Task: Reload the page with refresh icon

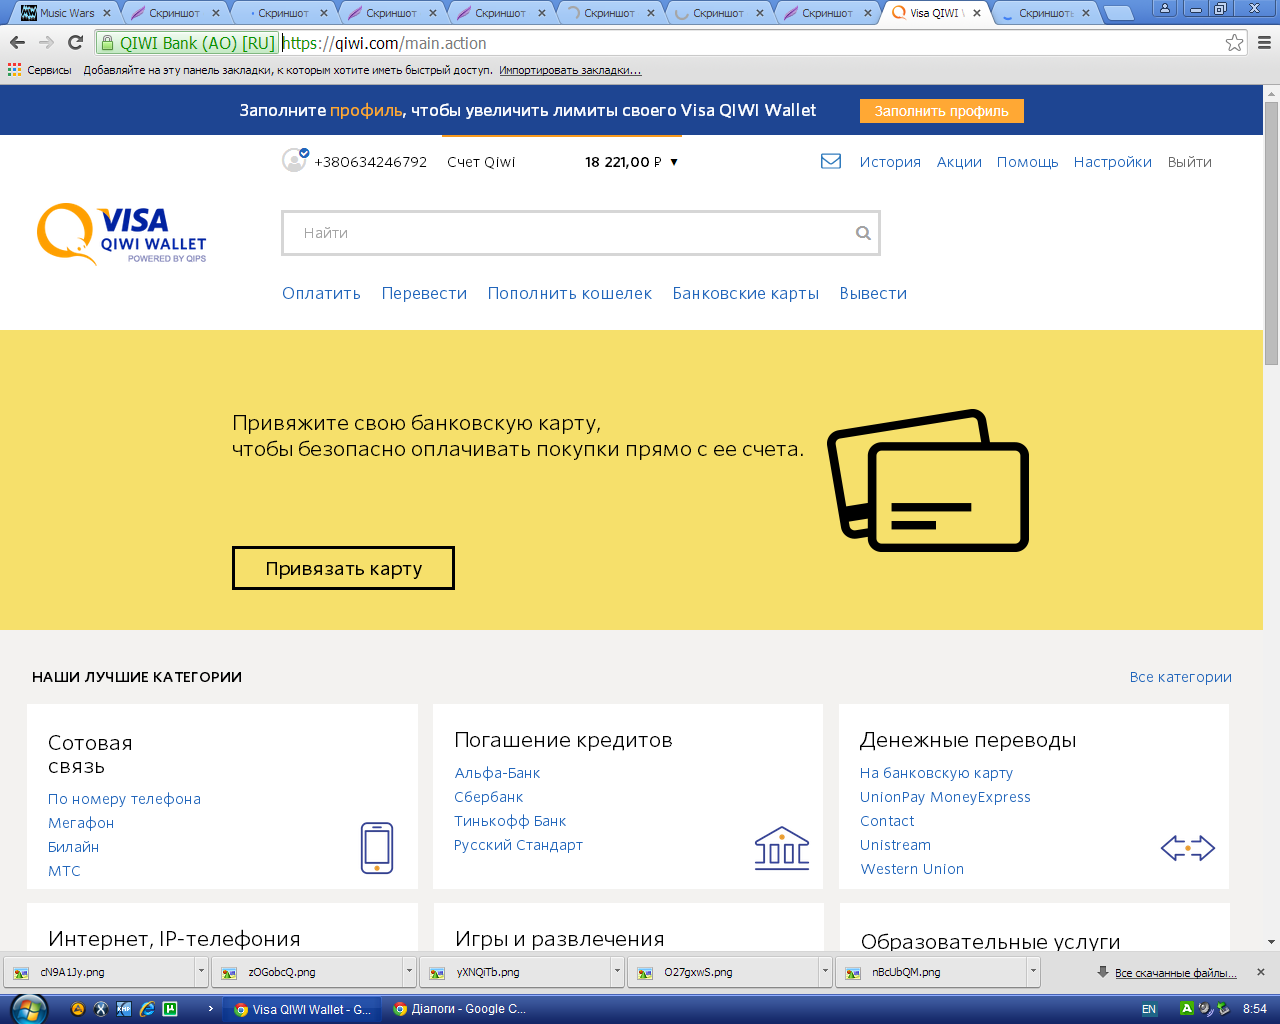Action: [x=75, y=43]
